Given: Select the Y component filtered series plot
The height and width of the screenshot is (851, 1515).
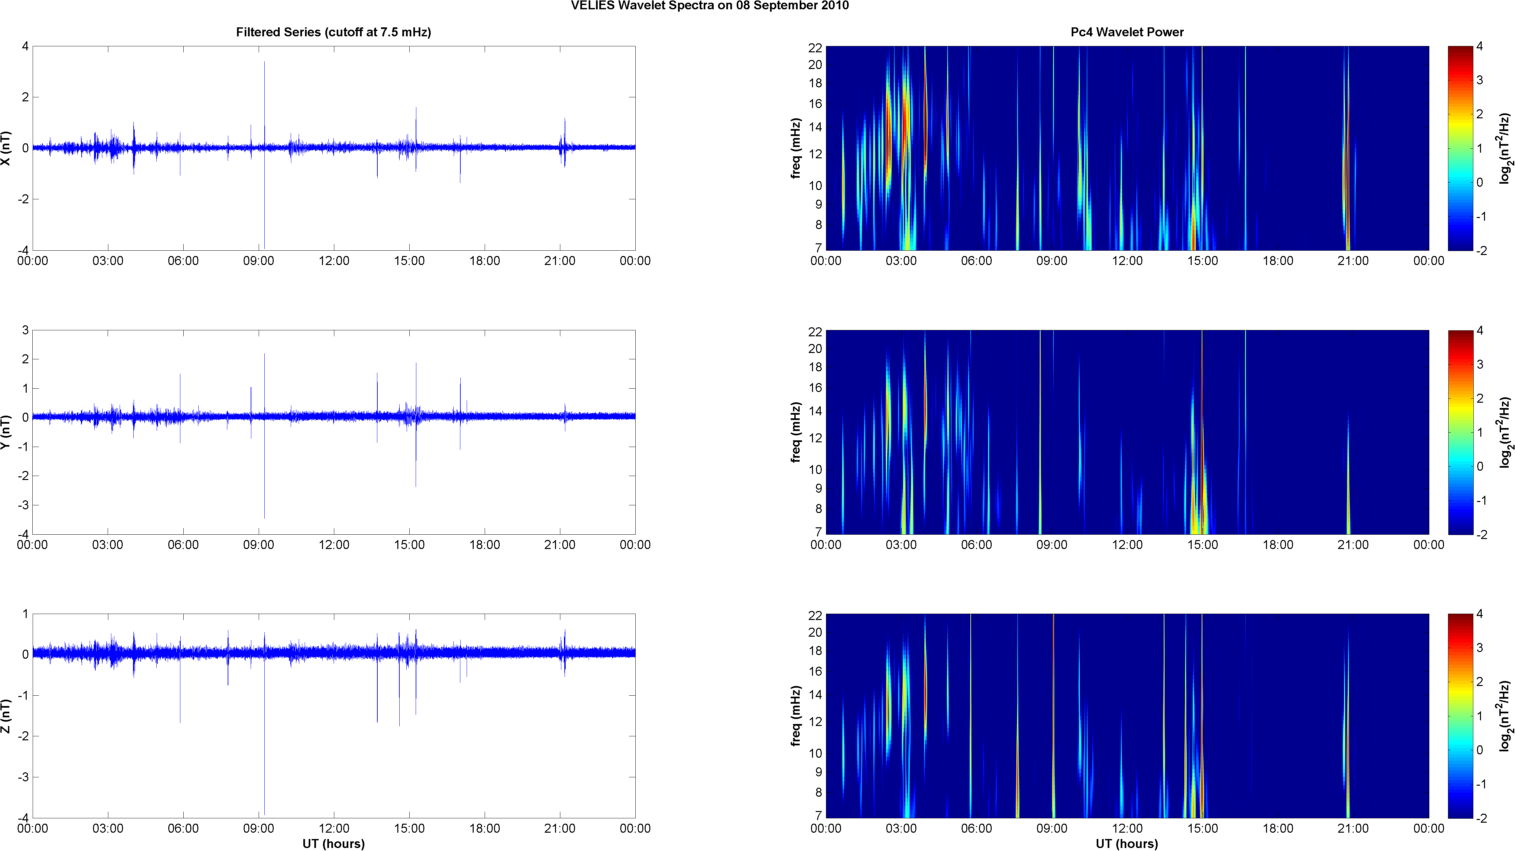Looking at the screenshot, I should (333, 470).
